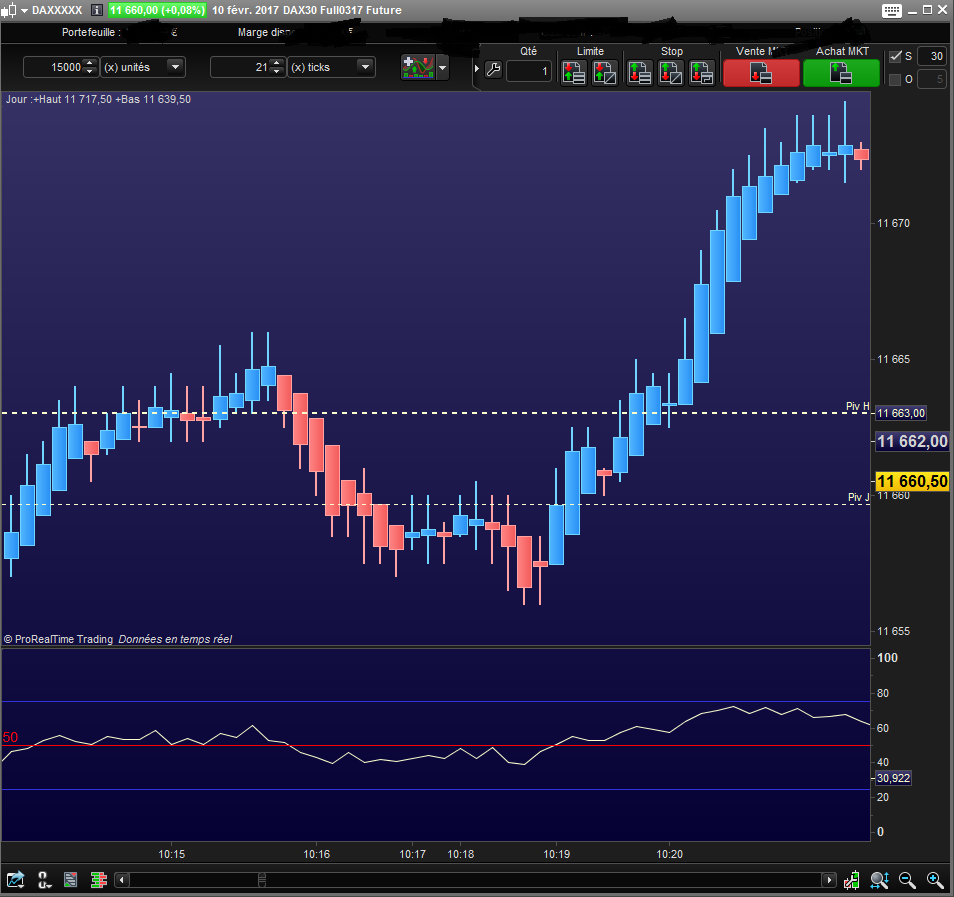Collapse the trading panel arrow
The height and width of the screenshot is (897, 954).
[x=476, y=69]
